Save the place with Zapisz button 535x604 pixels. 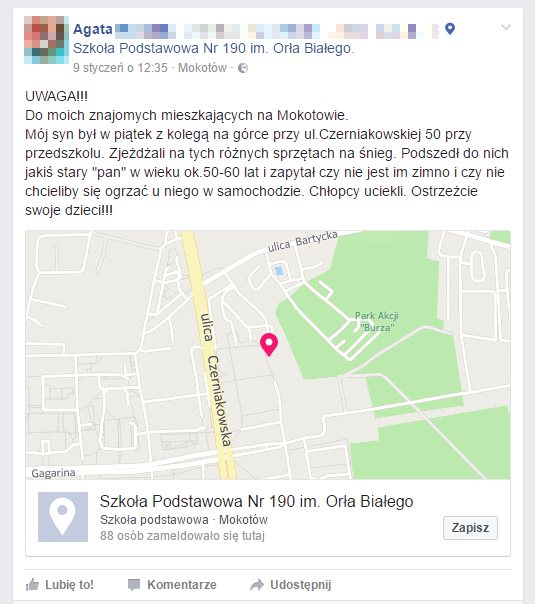[x=470, y=528]
